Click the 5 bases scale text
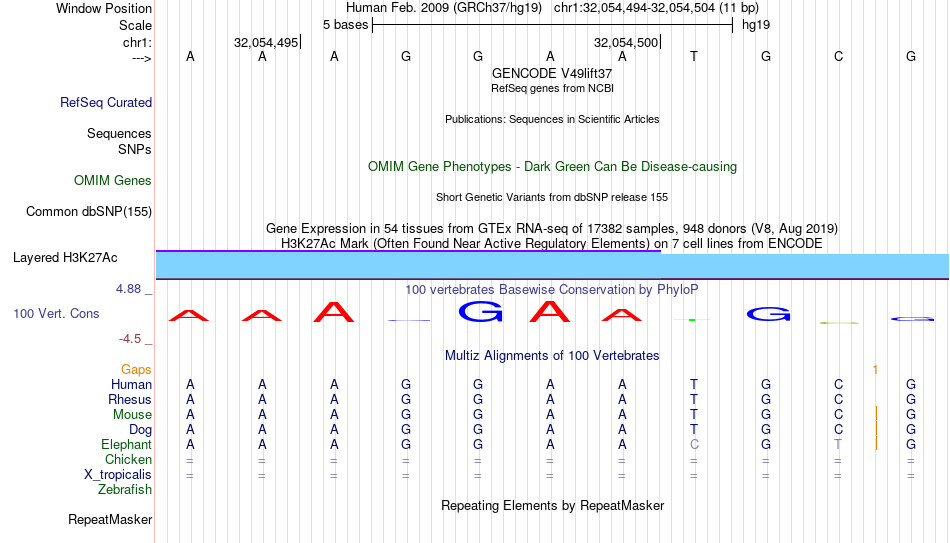 point(345,25)
